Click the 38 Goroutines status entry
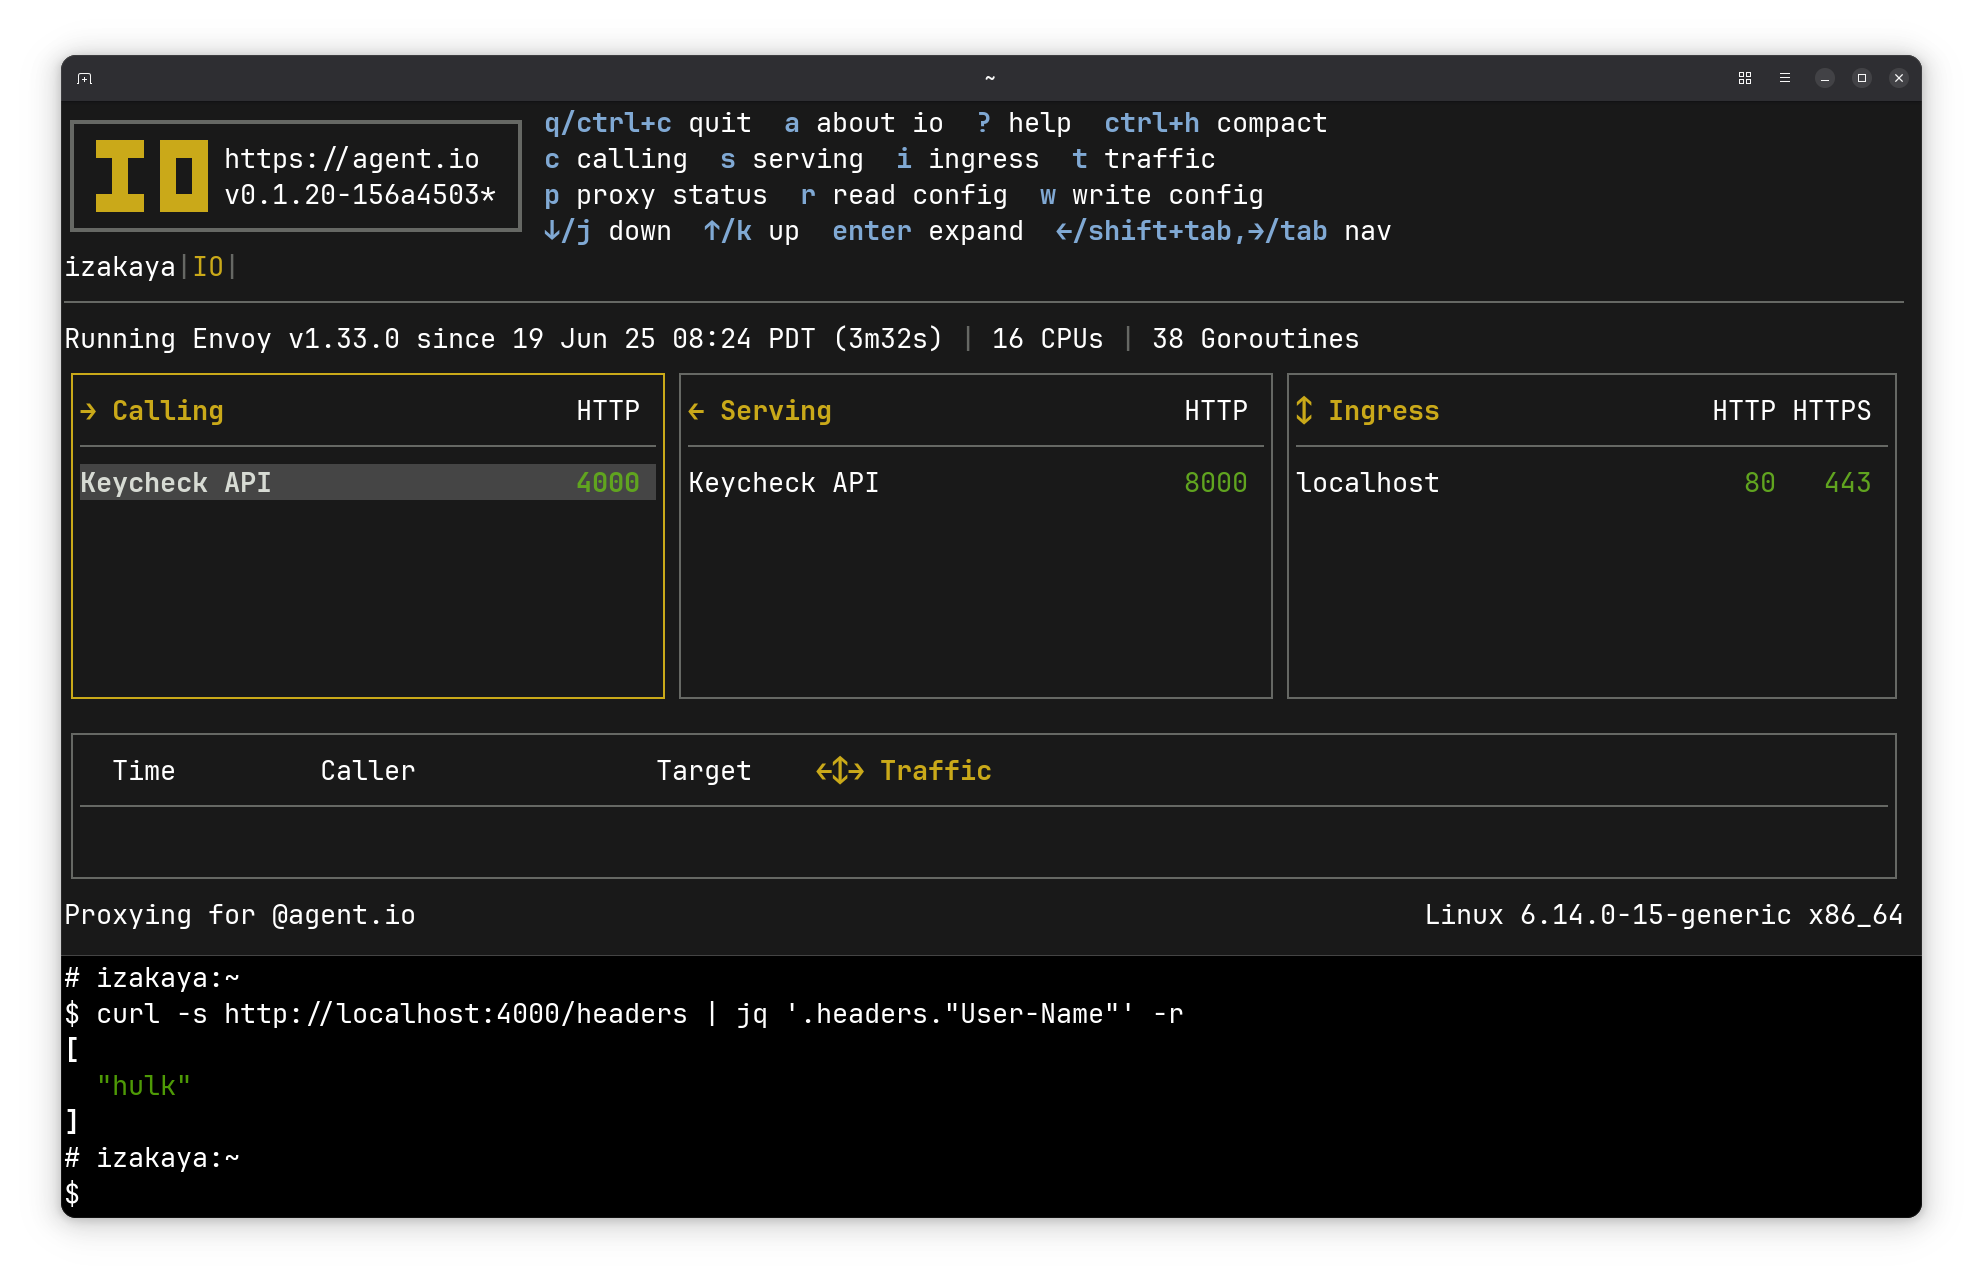1983x1285 pixels. pyautogui.click(x=1256, y=339)
